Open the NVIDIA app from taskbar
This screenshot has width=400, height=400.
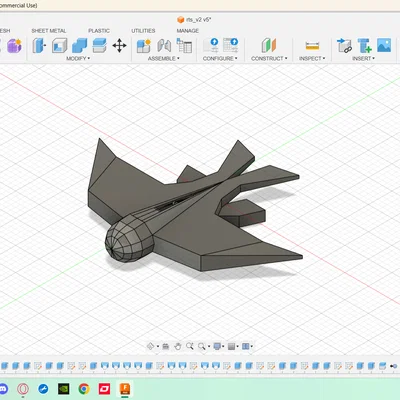pos(64,389)
